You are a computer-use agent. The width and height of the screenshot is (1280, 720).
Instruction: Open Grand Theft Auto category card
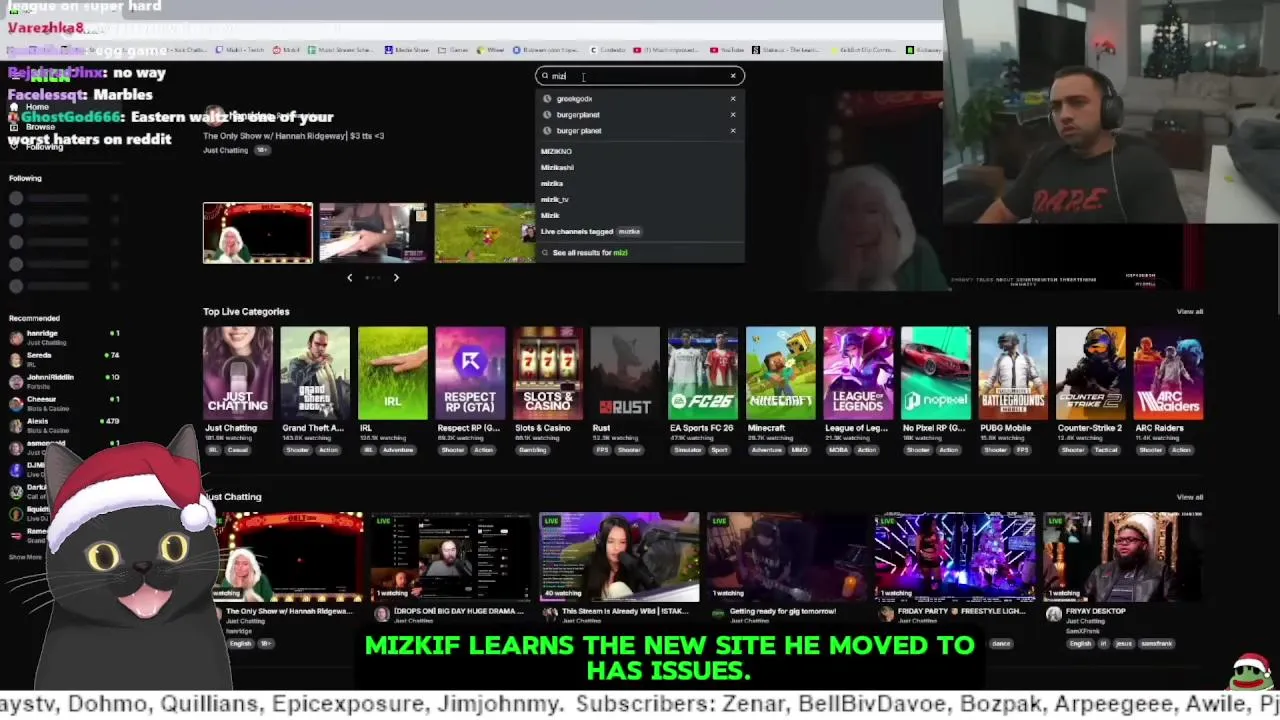coord(315,372)
